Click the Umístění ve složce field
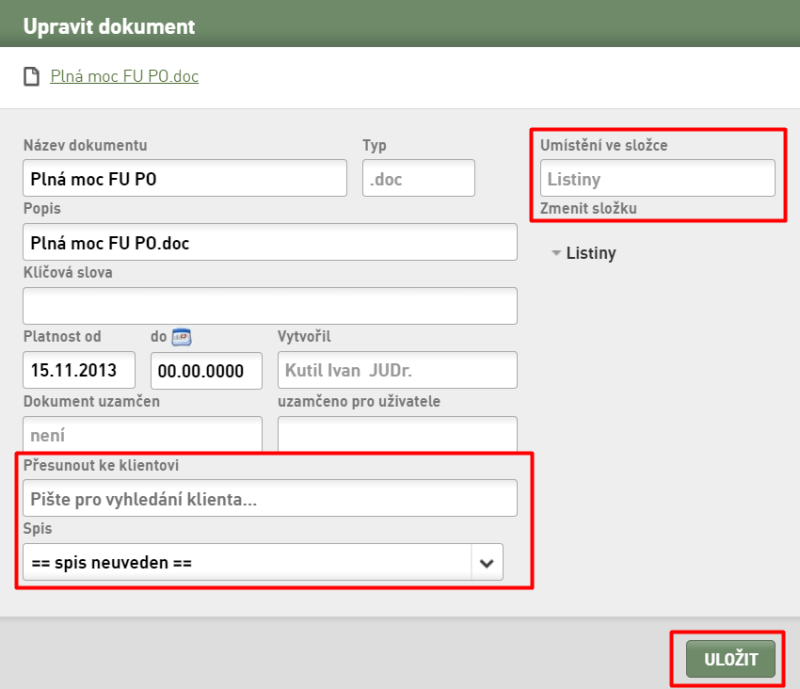The width and height of the screenshot is (800, 689). click(658, 178)
